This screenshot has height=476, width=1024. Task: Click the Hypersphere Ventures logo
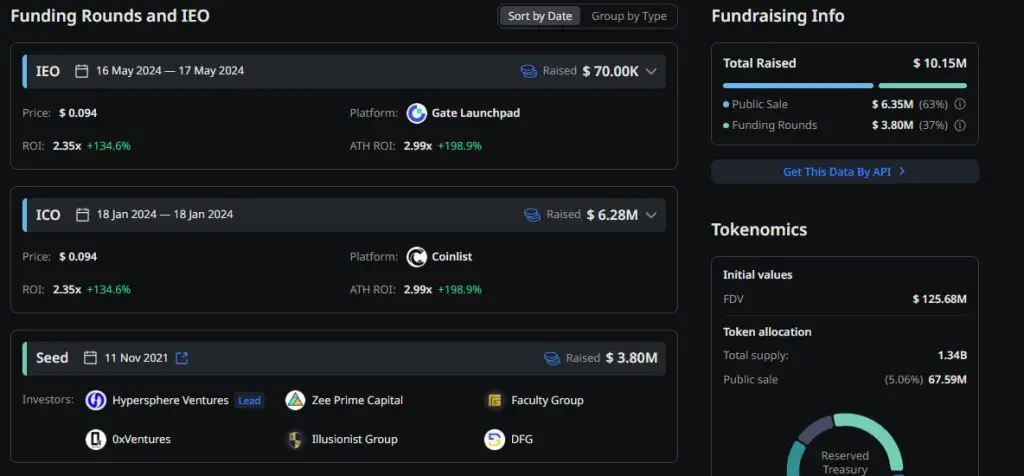point(96,401)
